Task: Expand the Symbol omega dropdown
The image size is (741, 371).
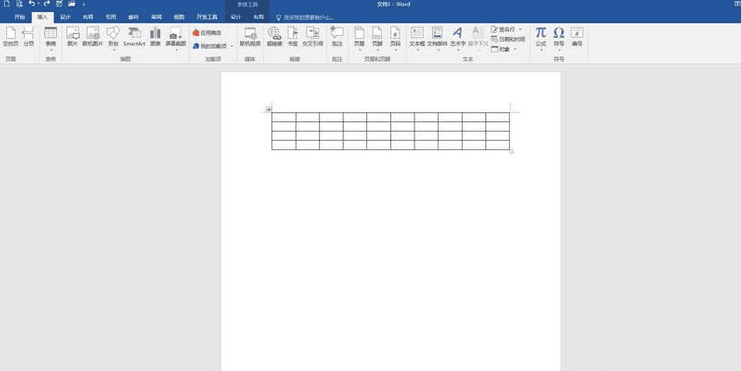Action: tap(559, 38)
